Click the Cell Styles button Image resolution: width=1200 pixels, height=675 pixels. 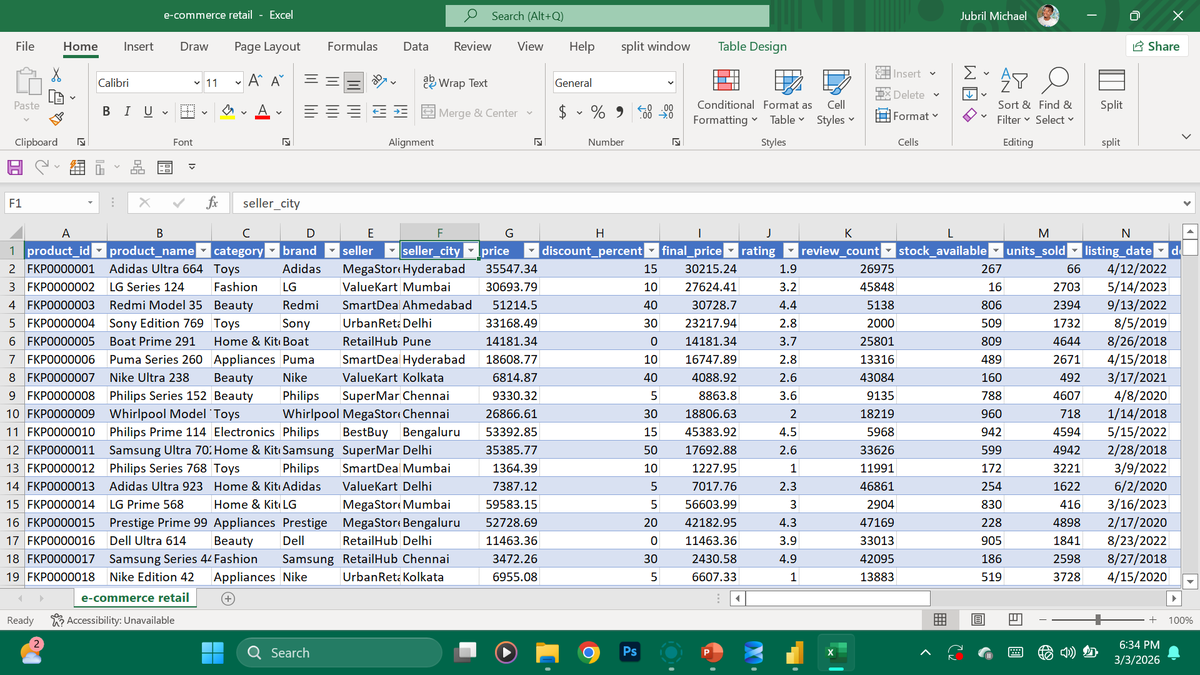coord(836,97)
